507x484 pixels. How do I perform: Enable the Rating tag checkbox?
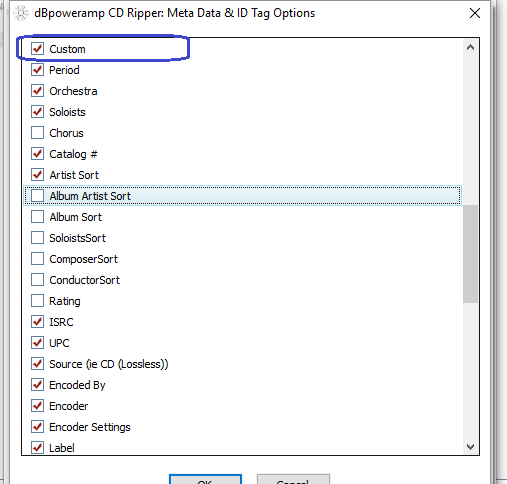37,301
